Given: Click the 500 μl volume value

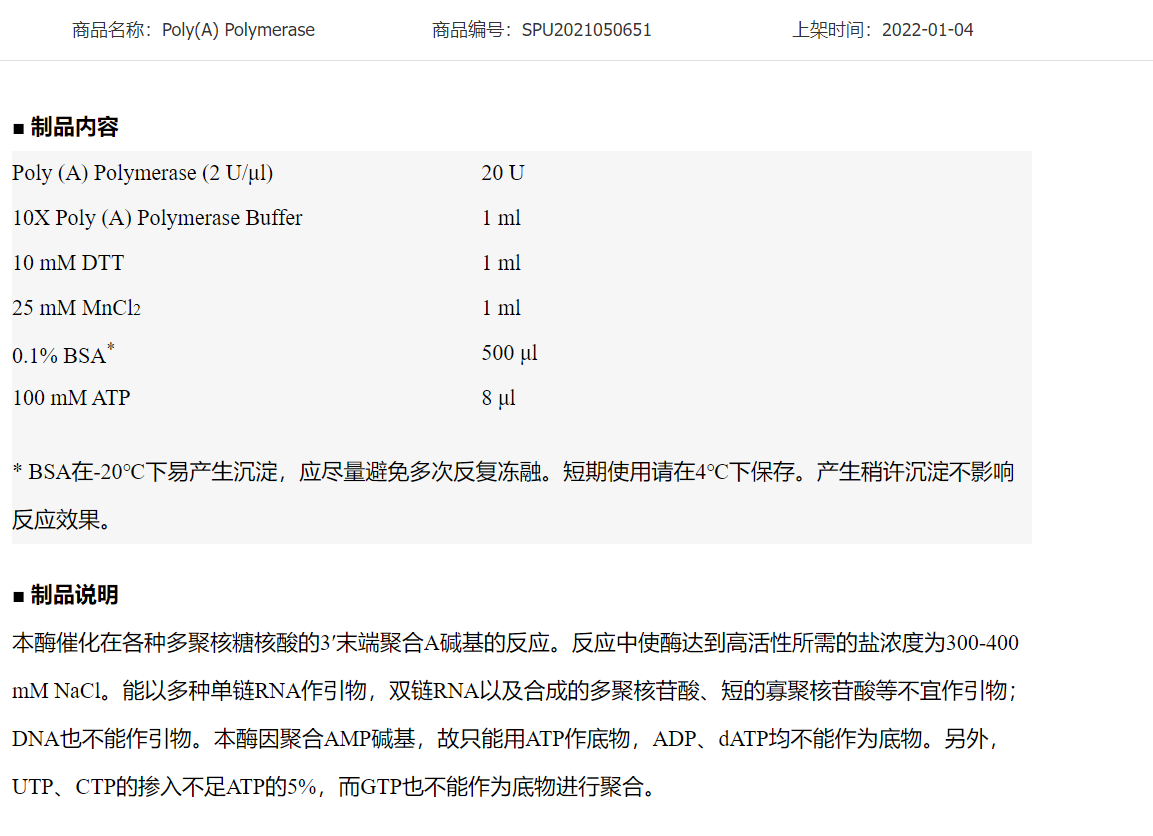Looking at the screenshot, I should click(509, 353).
